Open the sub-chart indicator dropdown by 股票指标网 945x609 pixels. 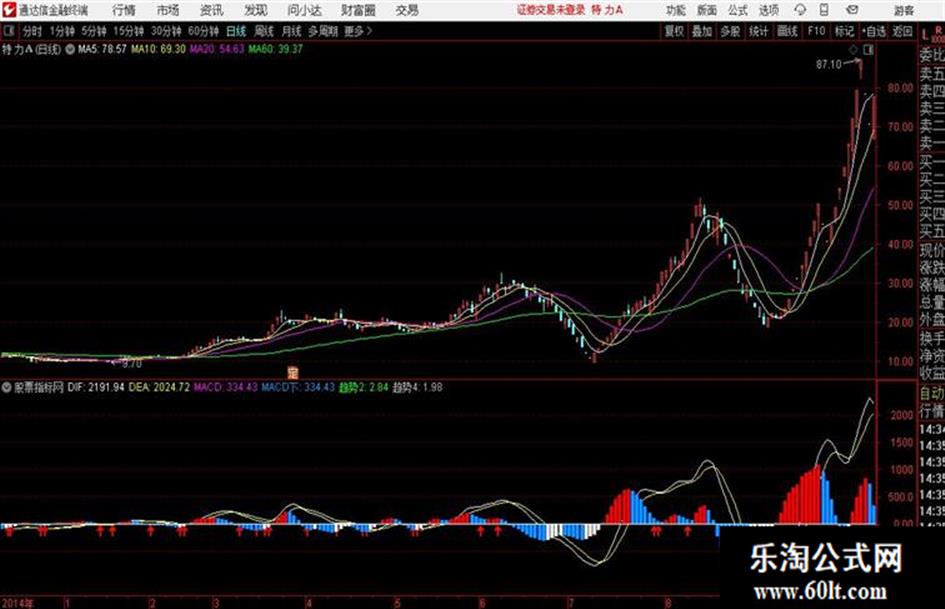pyautogui.click(x=7, y=387)
